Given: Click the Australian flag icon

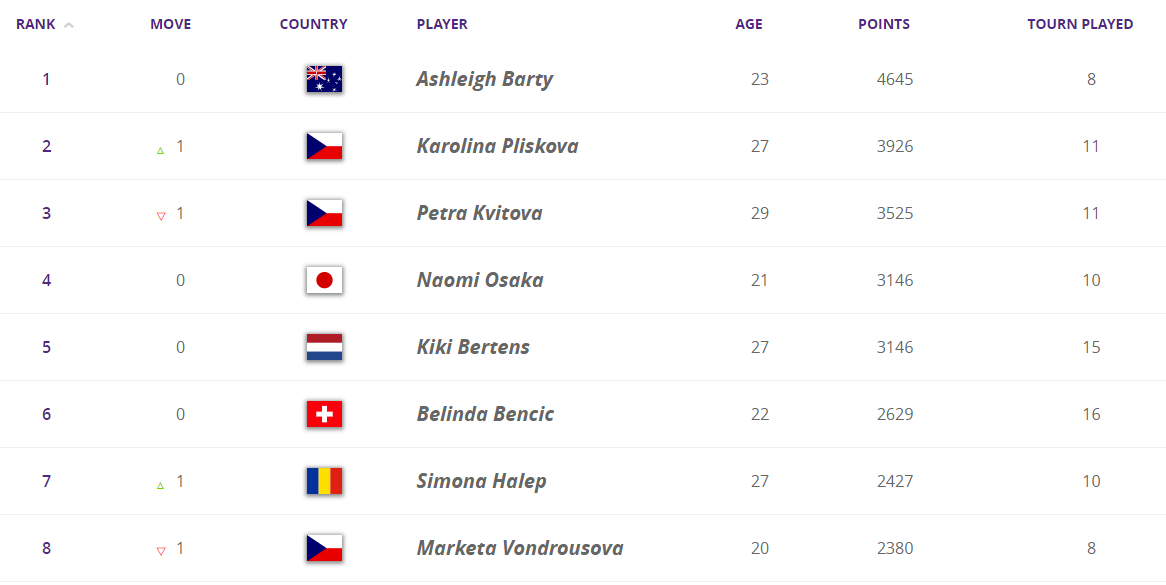Looking at the screenshot, I should [x=324, y=79].
